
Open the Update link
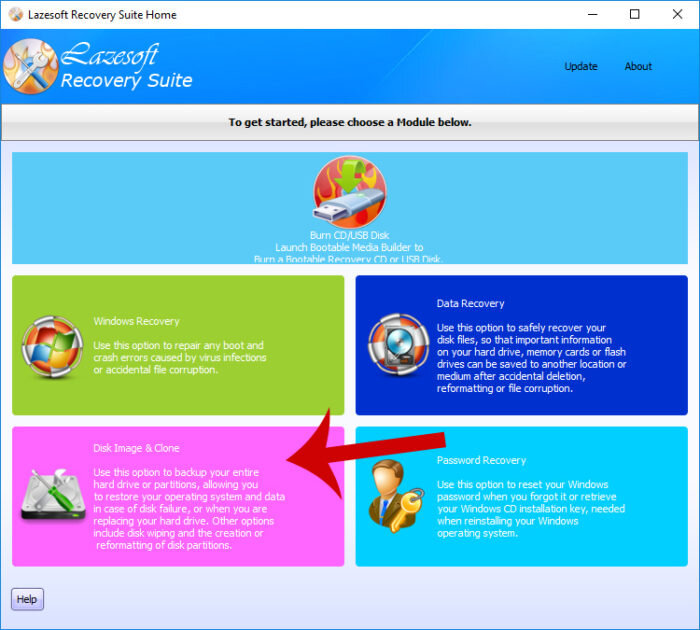point(581,66)
